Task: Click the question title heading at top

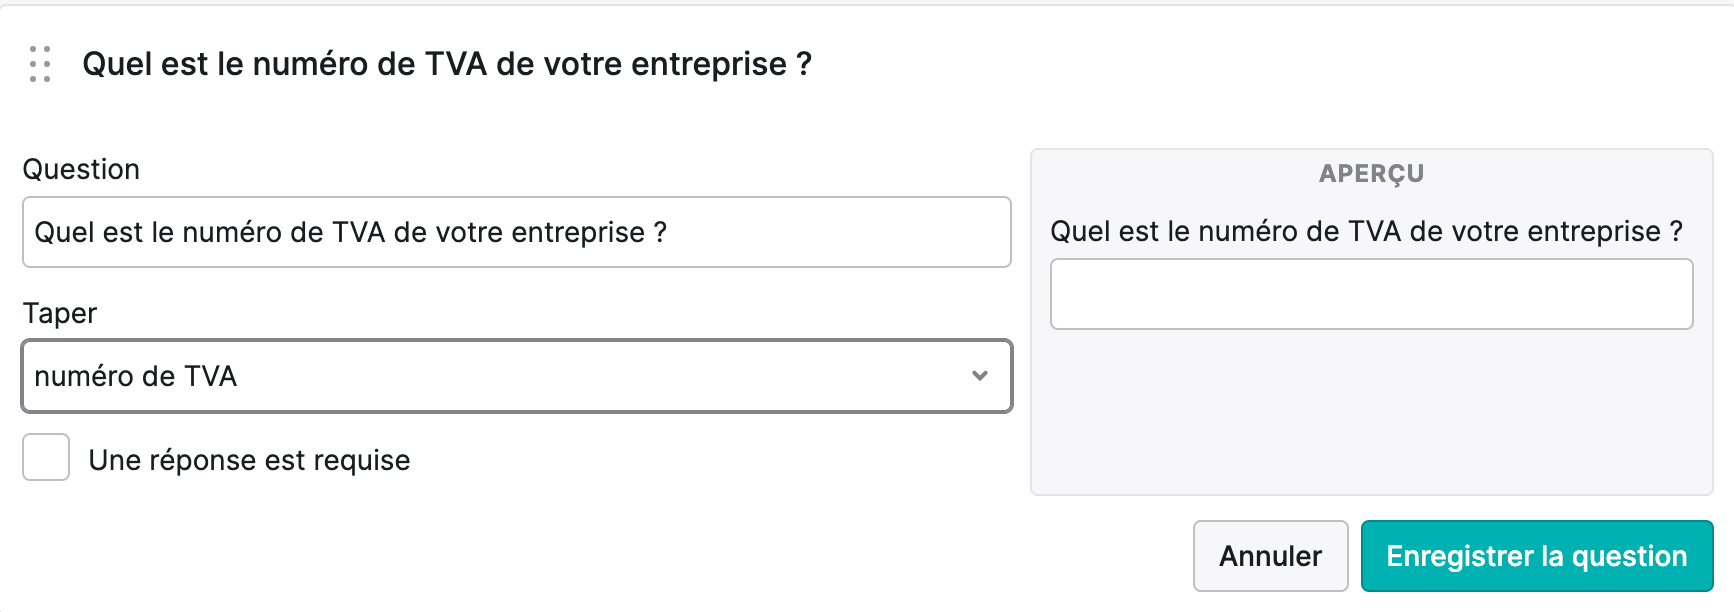Action: [x=447, y=64]
